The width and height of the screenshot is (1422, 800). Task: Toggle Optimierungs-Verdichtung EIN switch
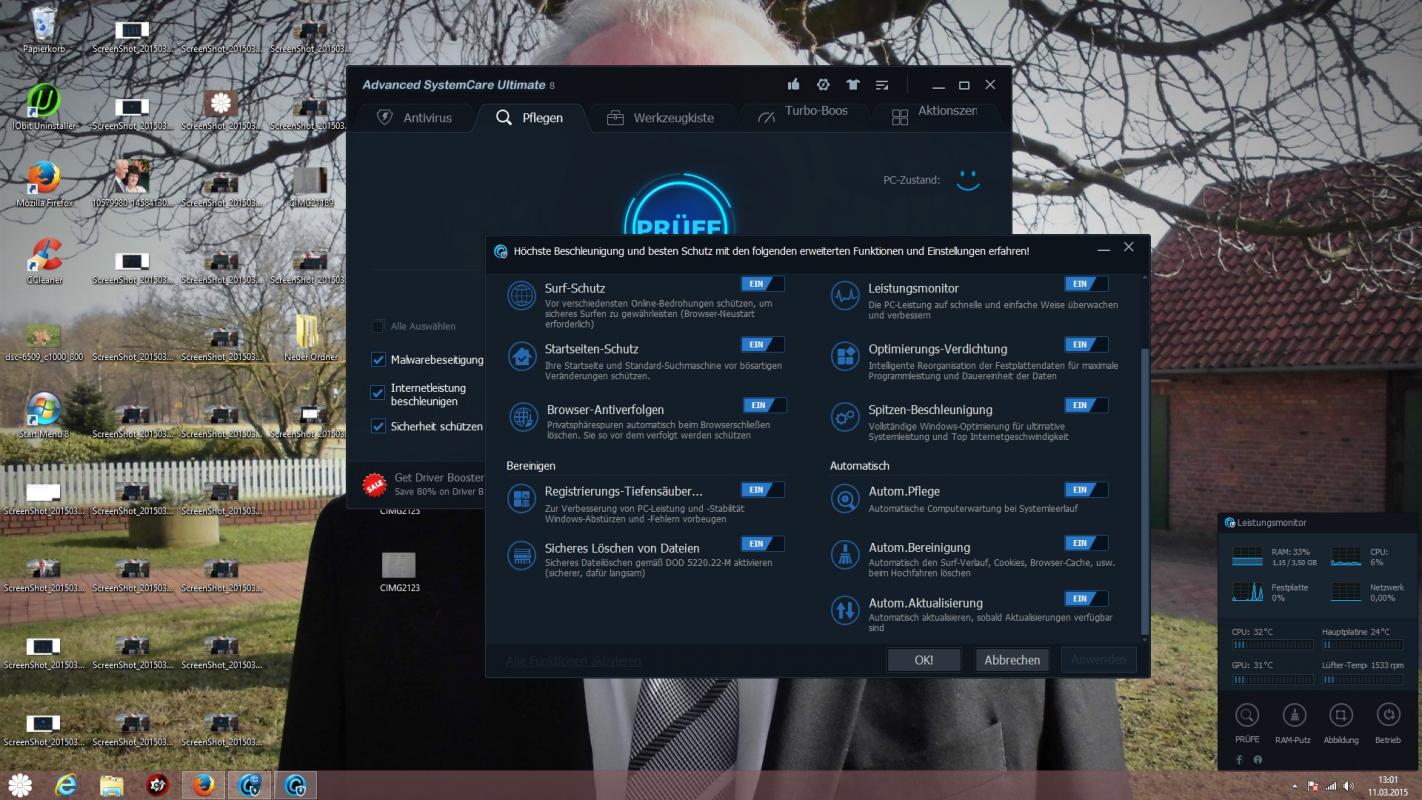(1086, 345)
